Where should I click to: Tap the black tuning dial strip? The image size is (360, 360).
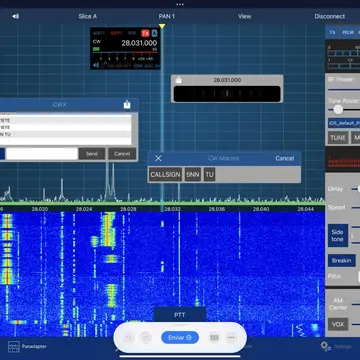[227, 94]
